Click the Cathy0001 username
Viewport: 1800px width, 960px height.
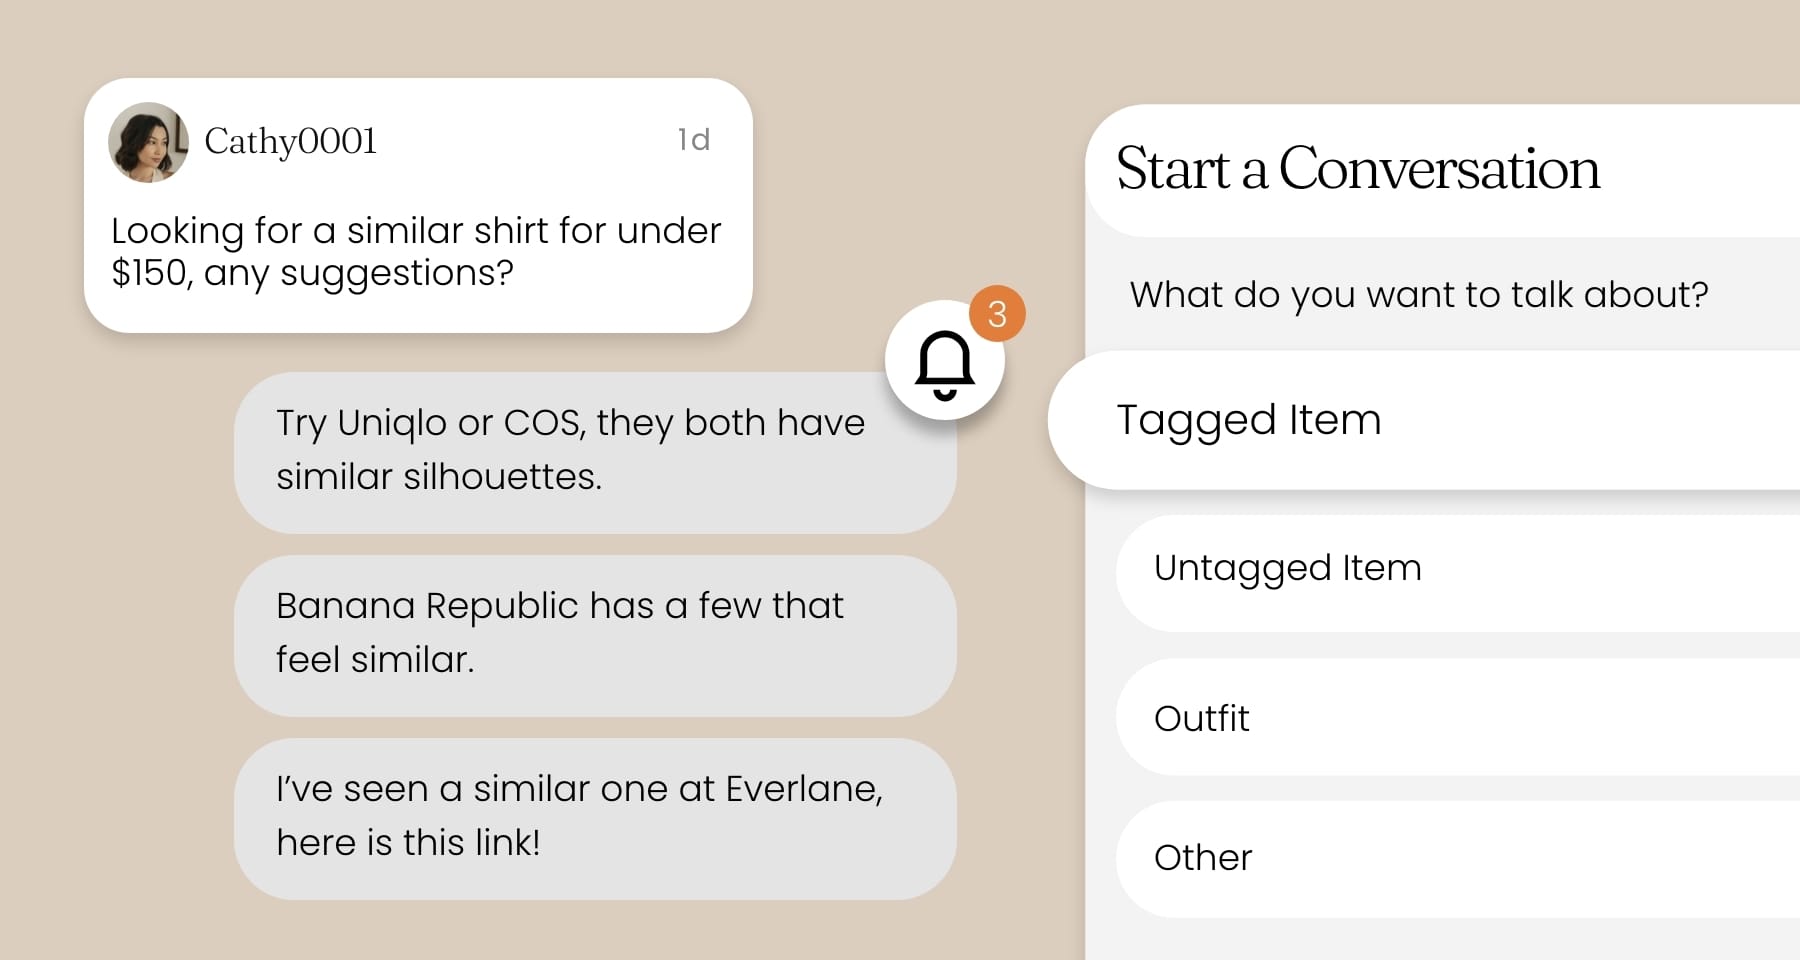click(290, 142)
